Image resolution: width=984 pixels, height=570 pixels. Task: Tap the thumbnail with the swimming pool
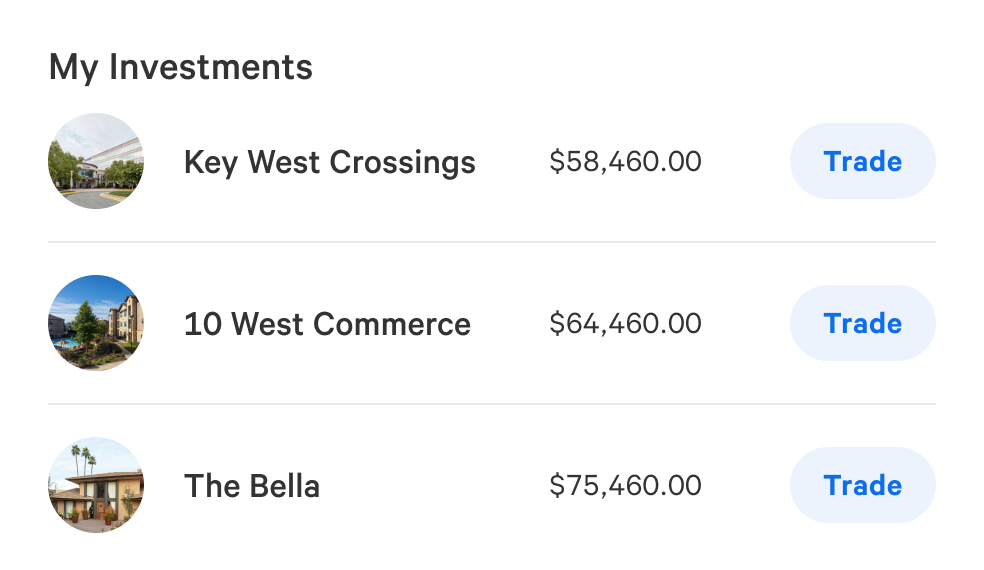point(96,323)
